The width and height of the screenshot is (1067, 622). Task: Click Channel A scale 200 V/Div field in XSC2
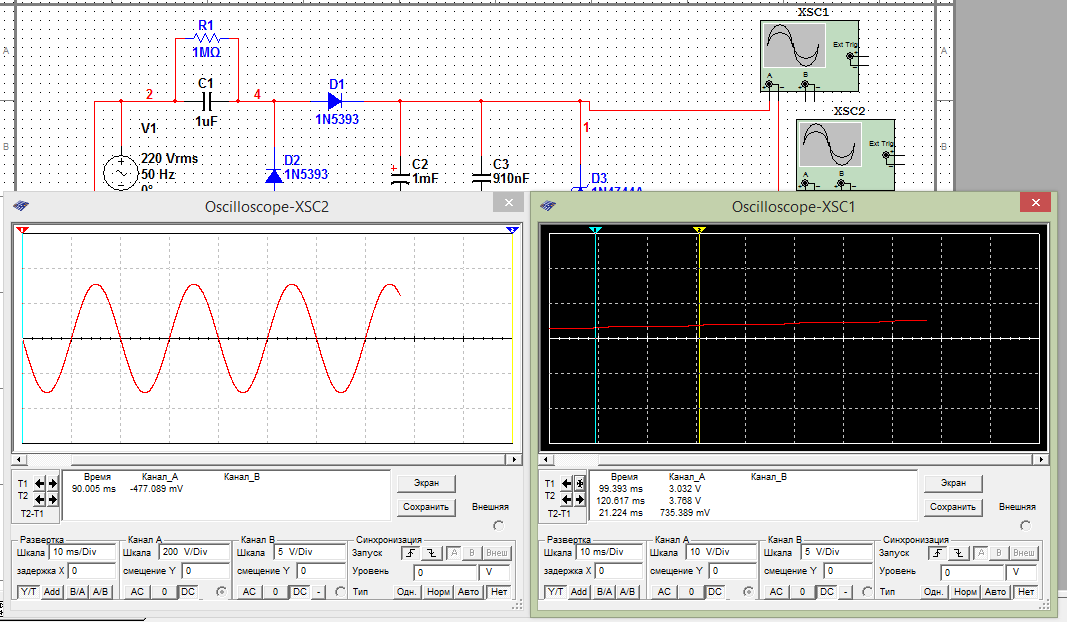[195, 552]
